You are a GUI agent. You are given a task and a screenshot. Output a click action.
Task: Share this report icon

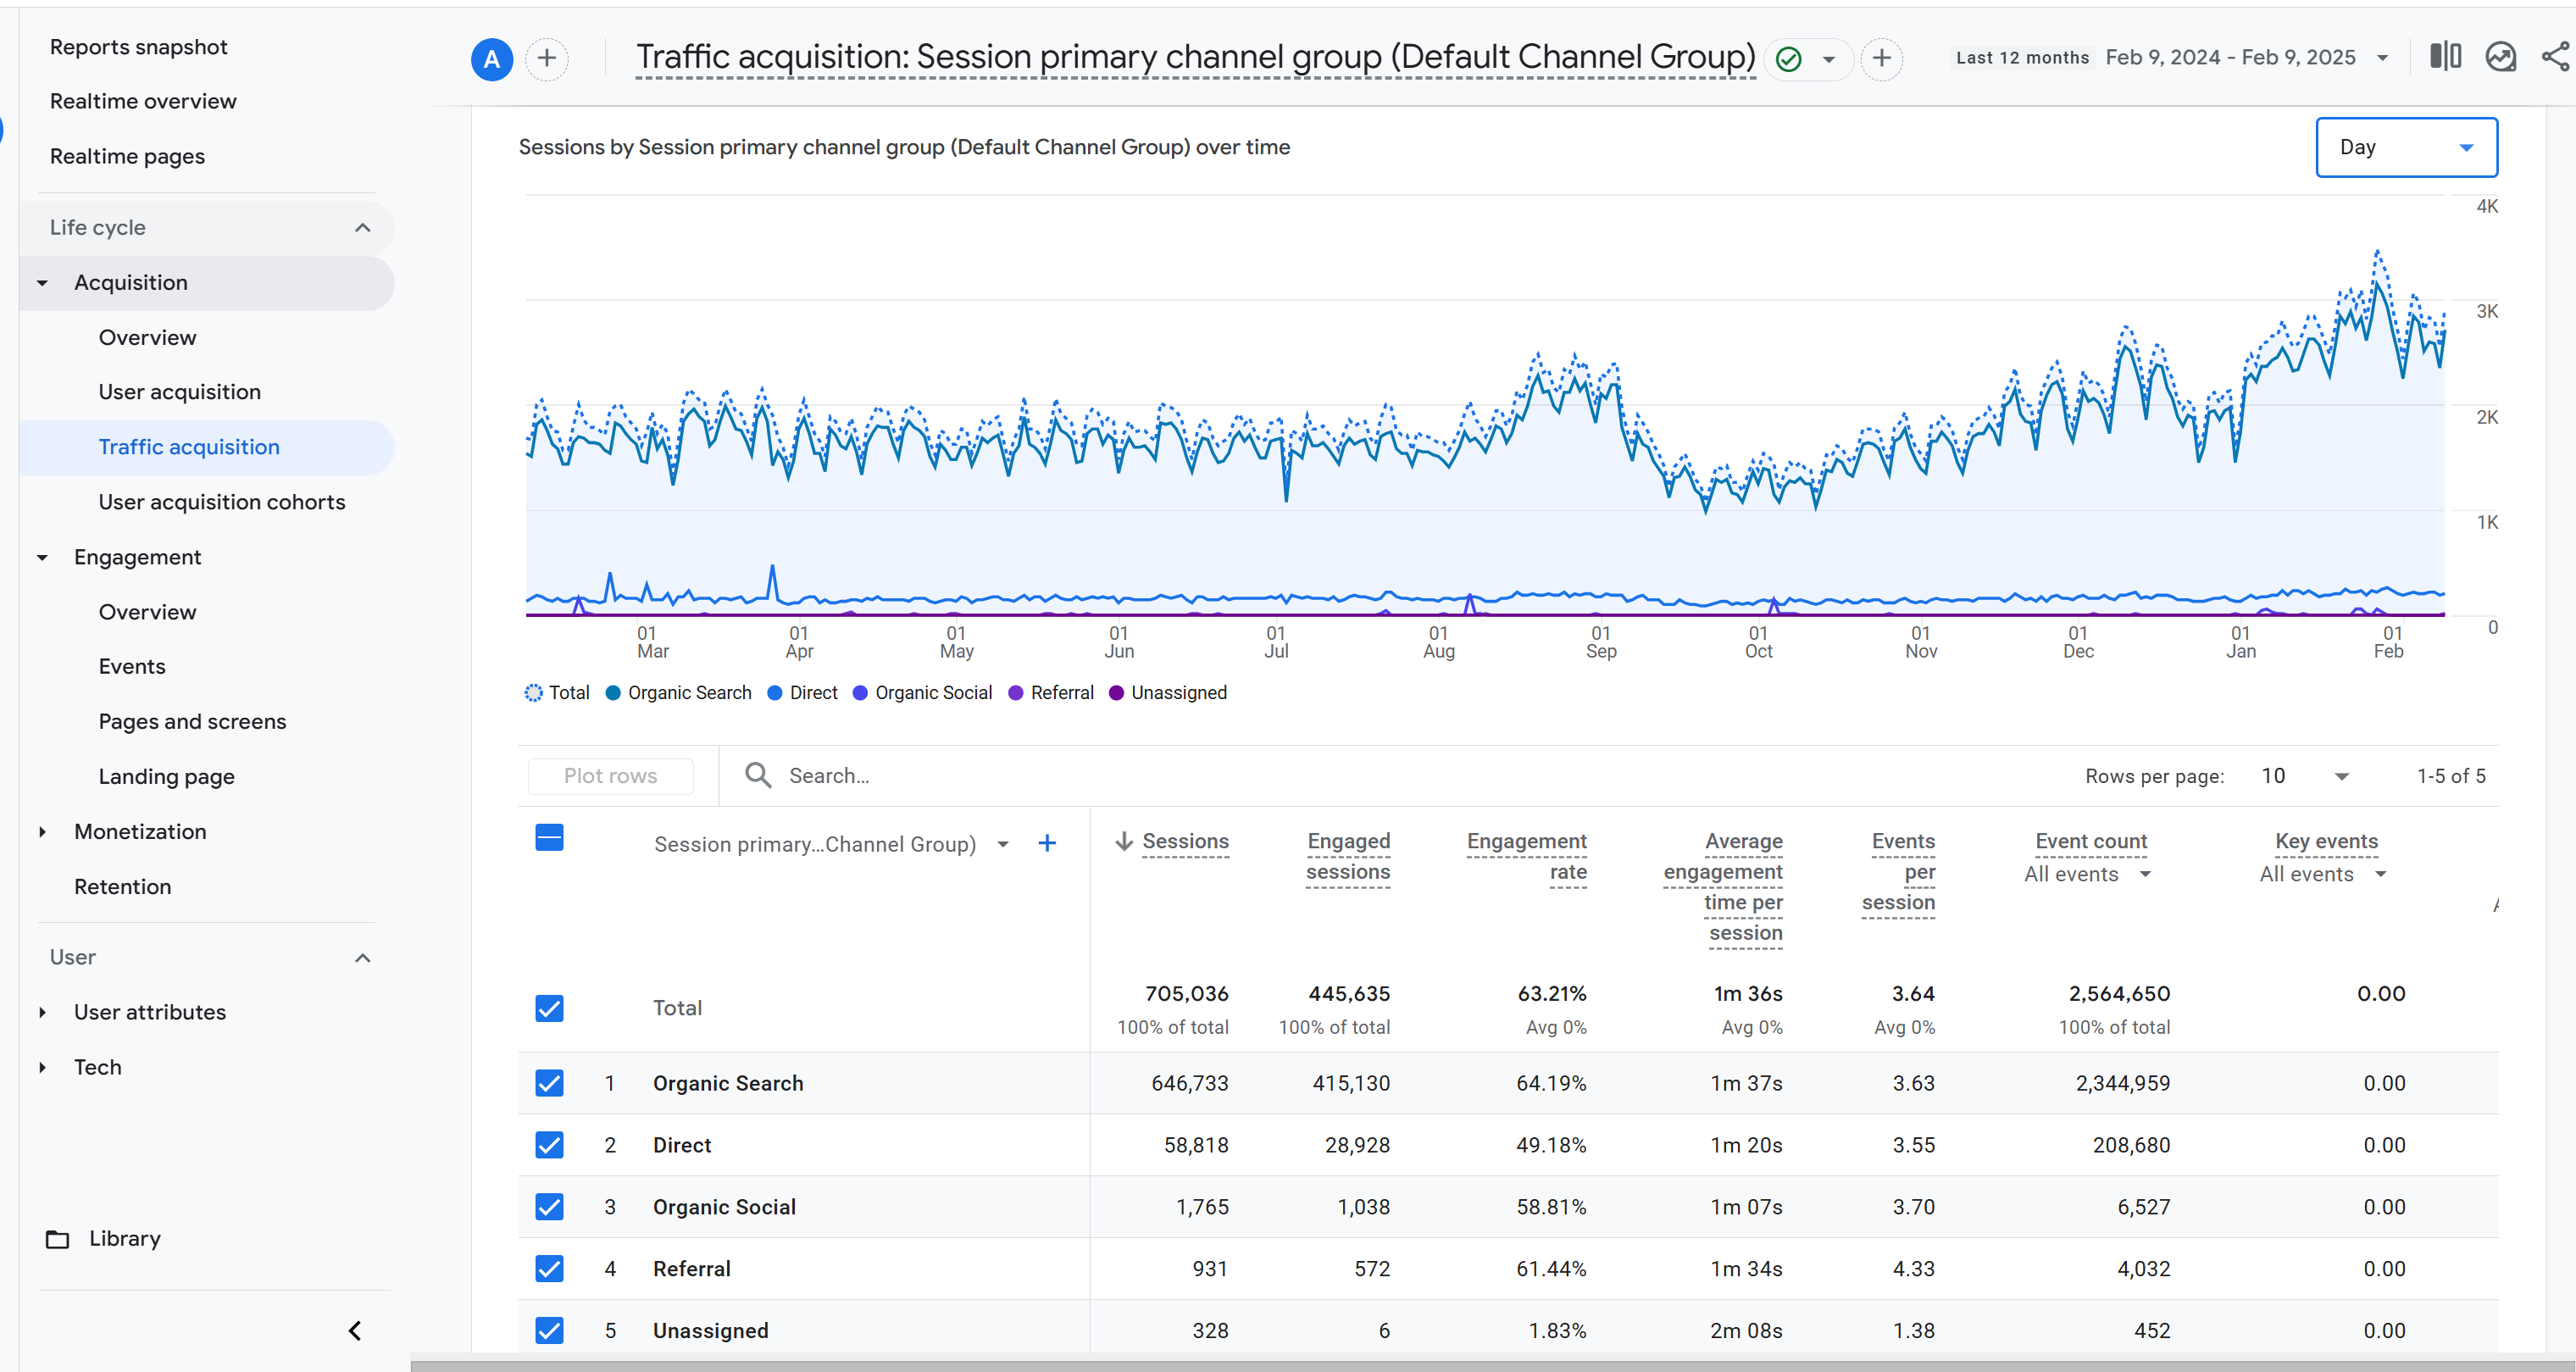tap(2556, 57)
